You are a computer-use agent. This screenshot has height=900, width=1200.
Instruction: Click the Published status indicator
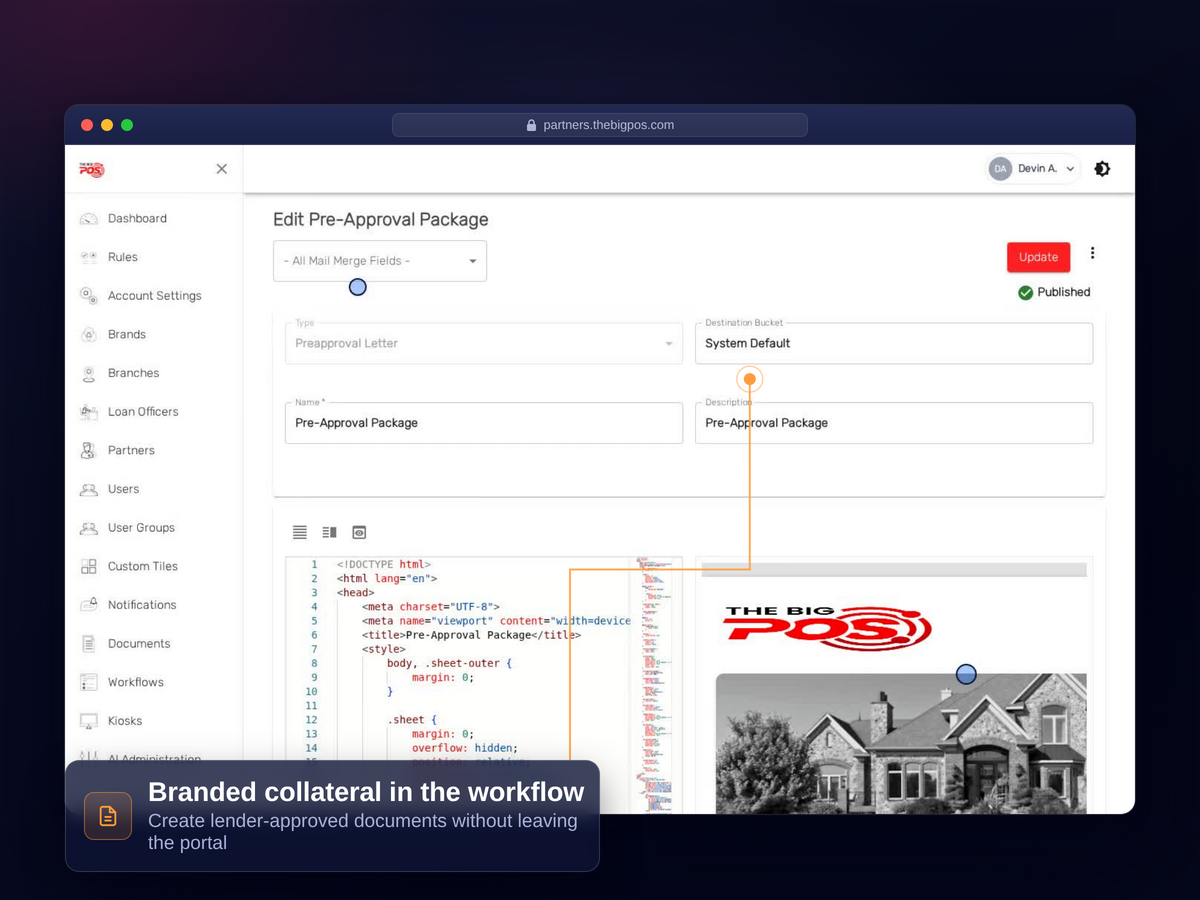point(1054,292)
